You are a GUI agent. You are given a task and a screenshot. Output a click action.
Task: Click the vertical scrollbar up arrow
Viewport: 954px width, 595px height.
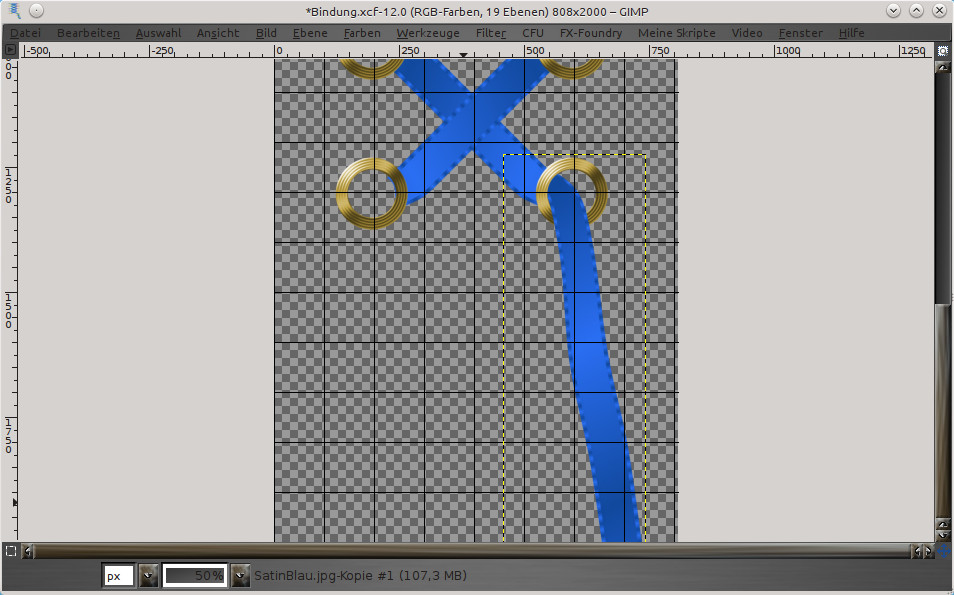[942, 68]
